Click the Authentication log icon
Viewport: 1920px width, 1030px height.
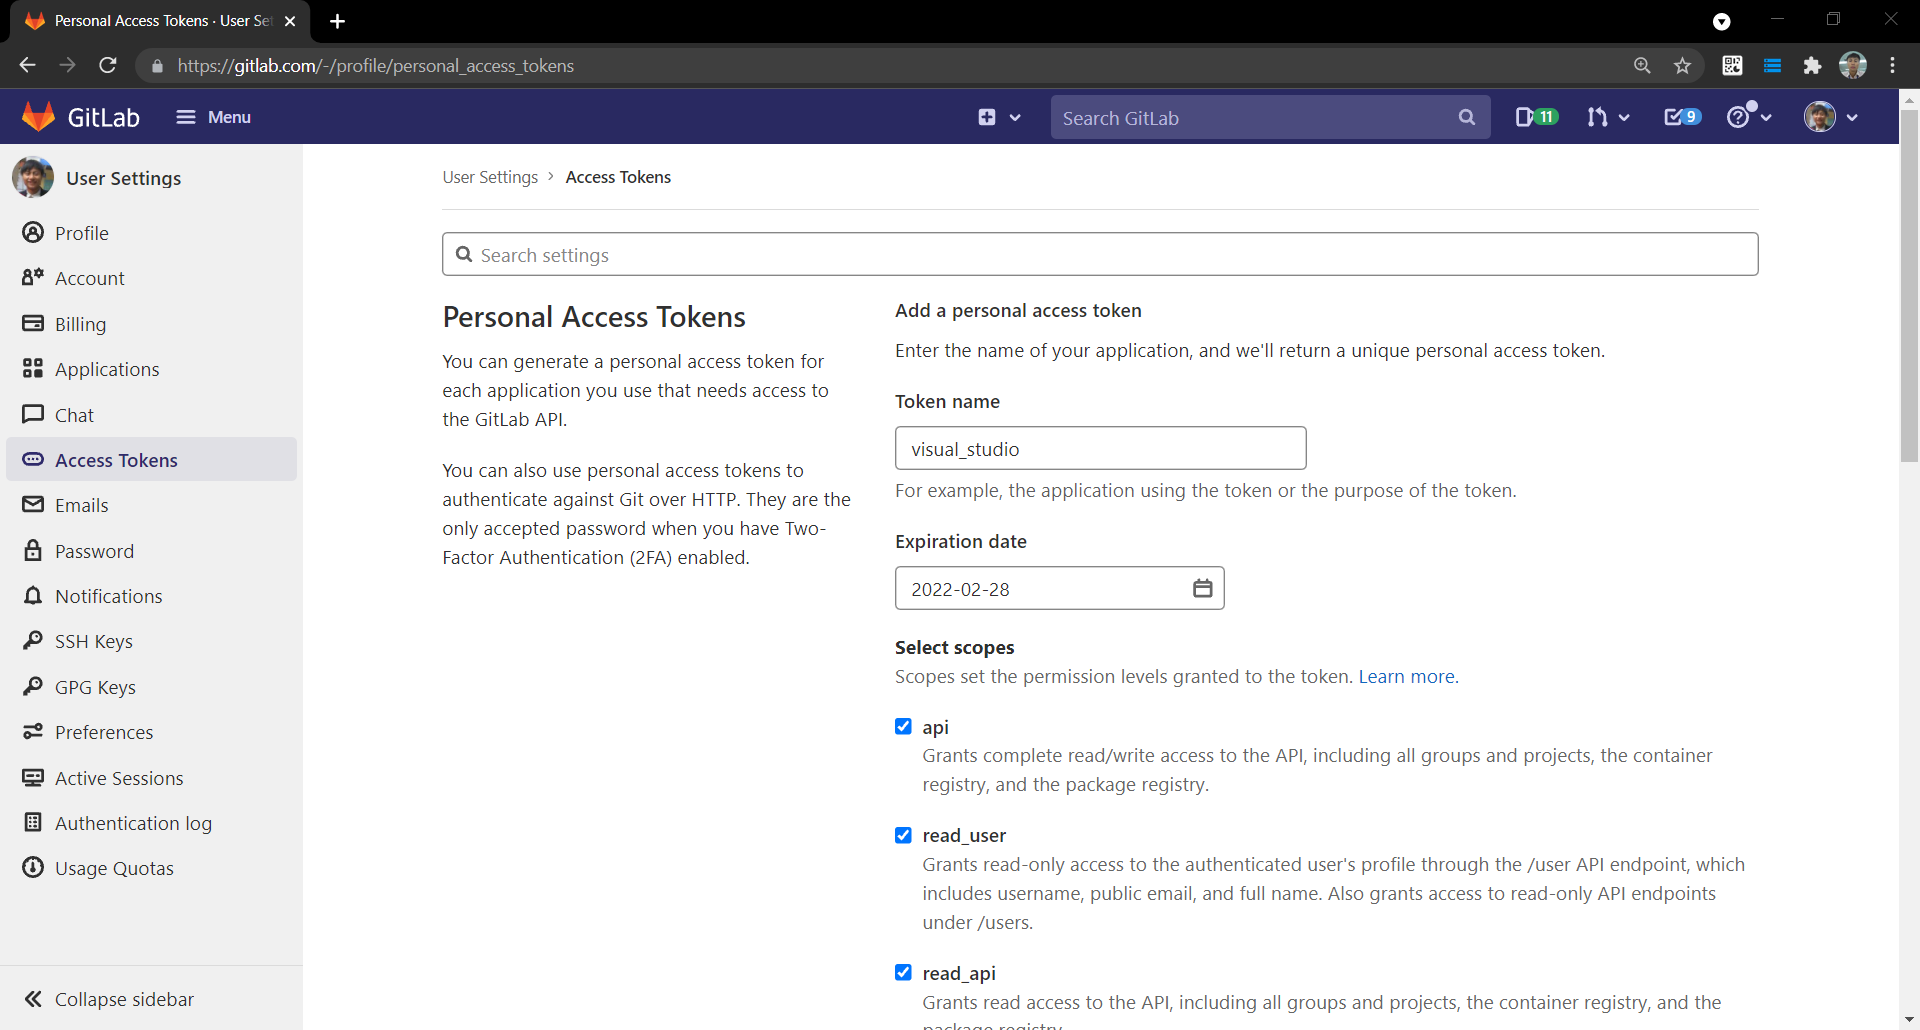[x=33, y=822]
